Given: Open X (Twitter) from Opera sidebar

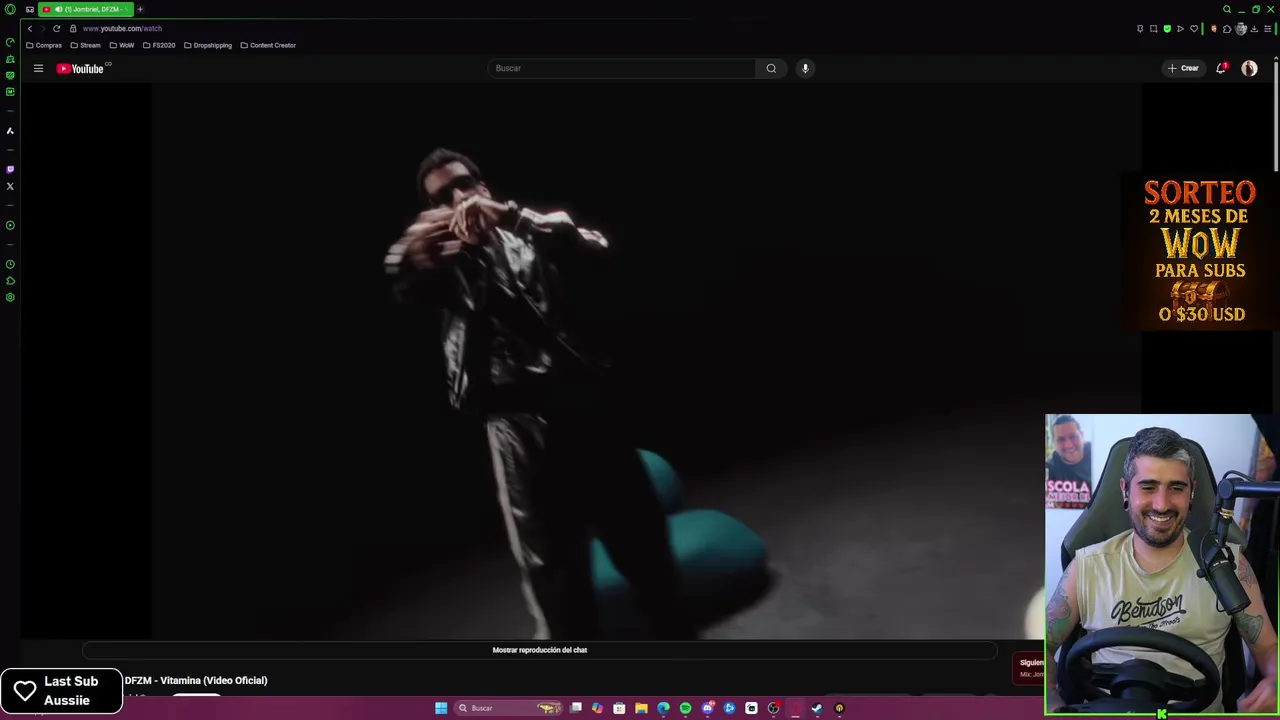Looking at the screenshot, I should point(10,186).
